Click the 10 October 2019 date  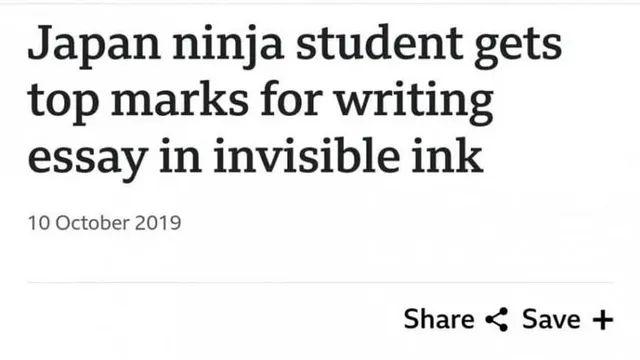click(104, 223)
